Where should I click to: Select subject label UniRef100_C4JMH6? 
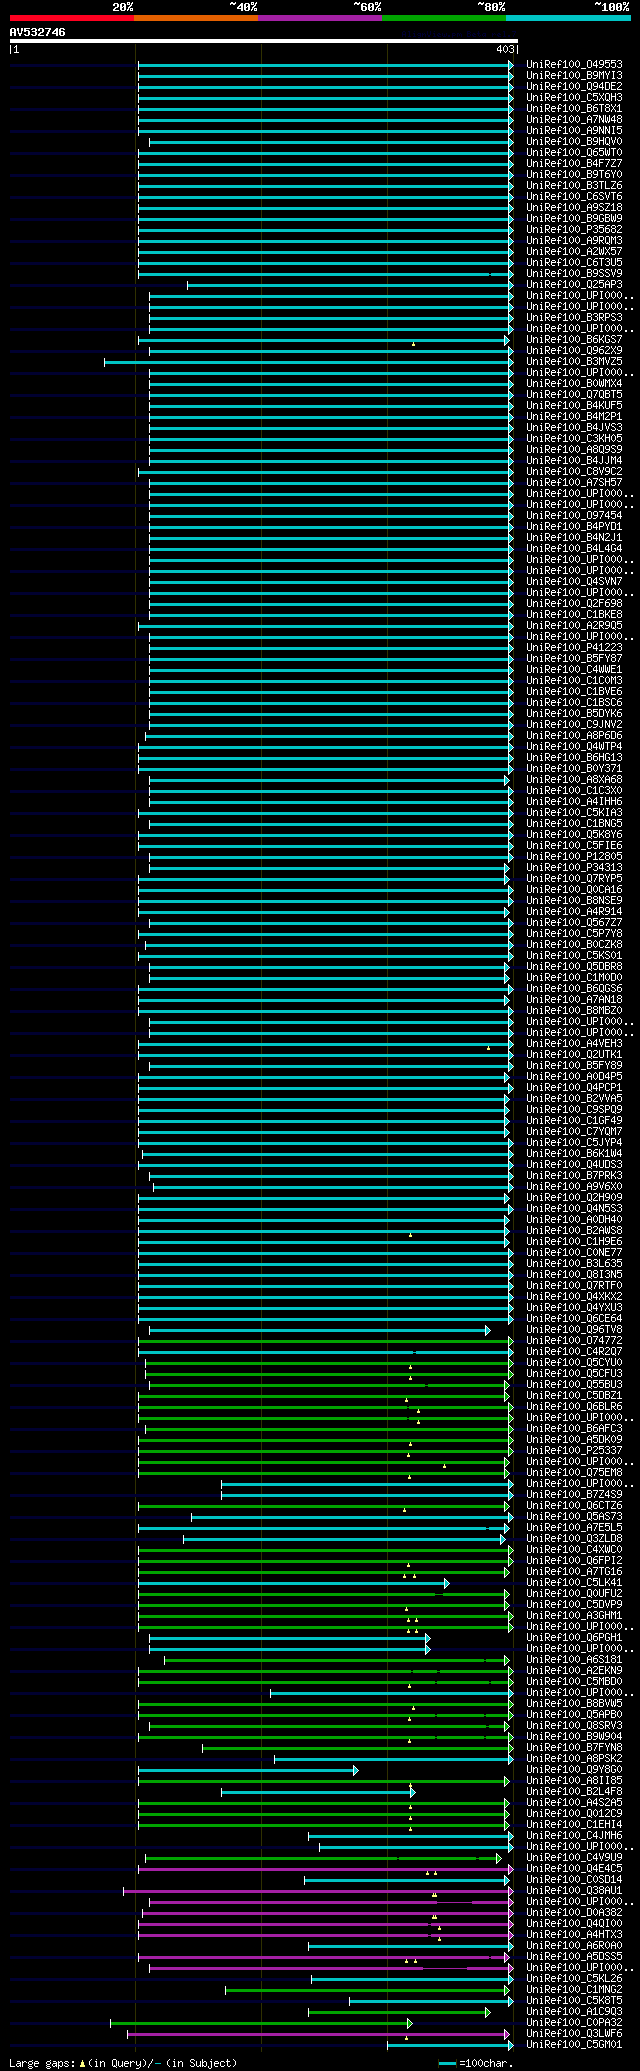[575, 1835]
